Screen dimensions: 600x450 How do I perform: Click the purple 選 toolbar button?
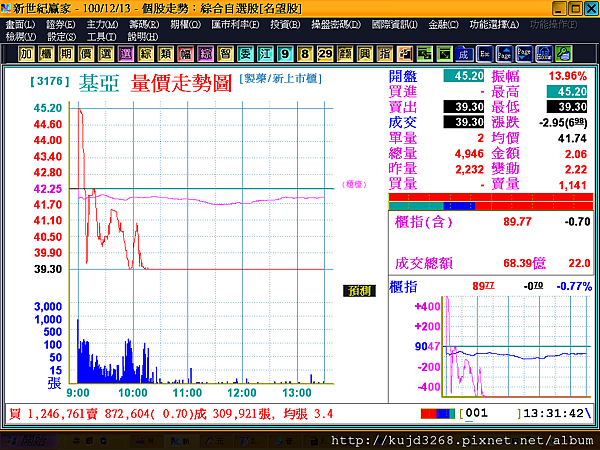tap(126, 54)
